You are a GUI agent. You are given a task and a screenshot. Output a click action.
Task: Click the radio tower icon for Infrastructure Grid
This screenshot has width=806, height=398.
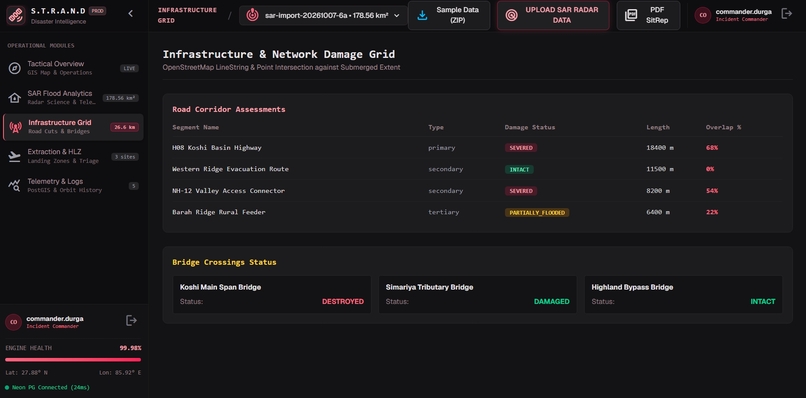click(x=15, y=127)
